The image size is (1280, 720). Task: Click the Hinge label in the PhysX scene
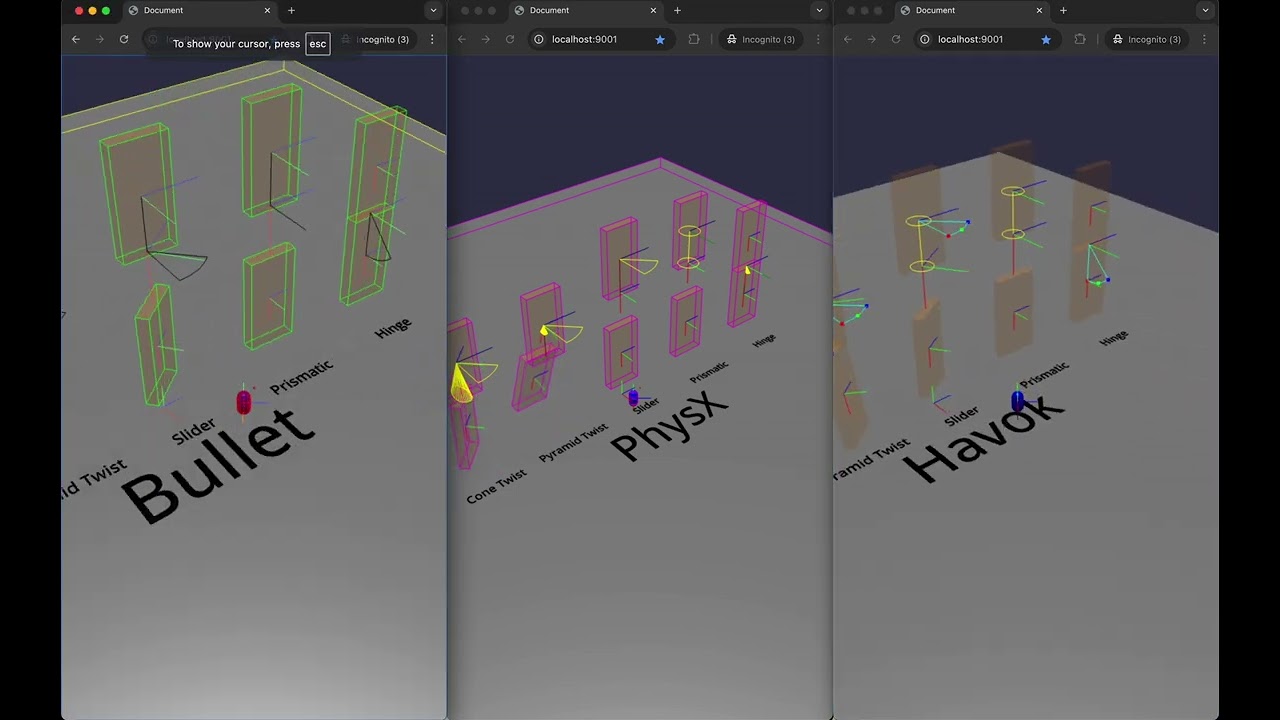tap(764, 341)
